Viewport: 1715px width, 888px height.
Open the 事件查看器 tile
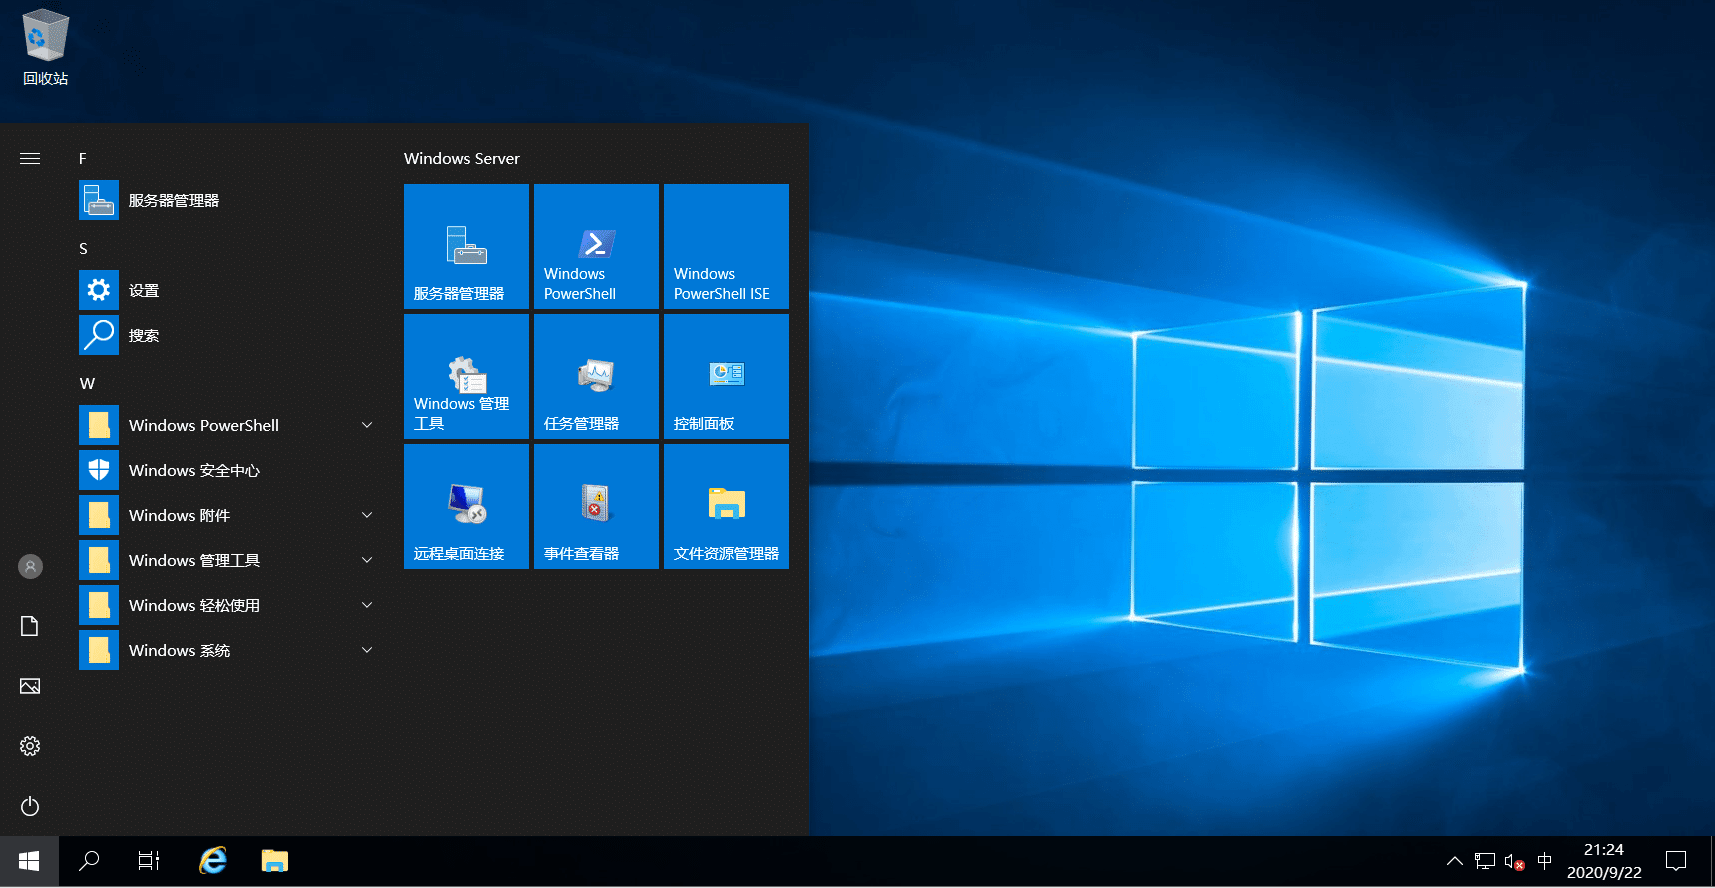(x=596, y=506)
